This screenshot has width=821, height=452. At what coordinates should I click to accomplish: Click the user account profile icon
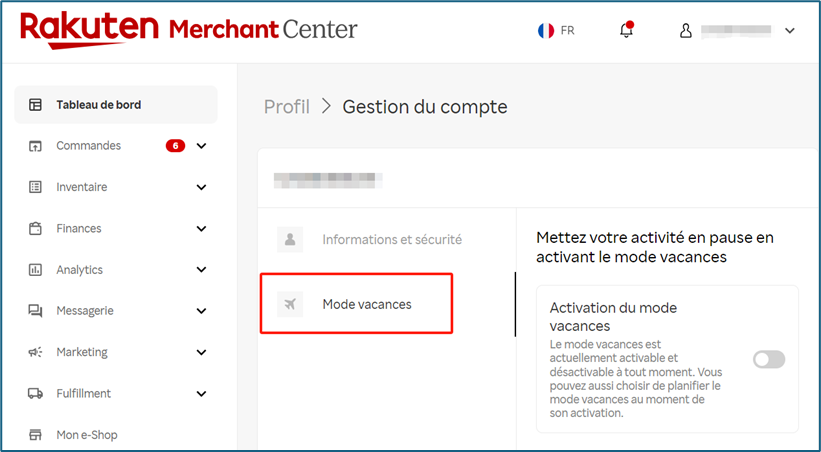tap(686, 31)
